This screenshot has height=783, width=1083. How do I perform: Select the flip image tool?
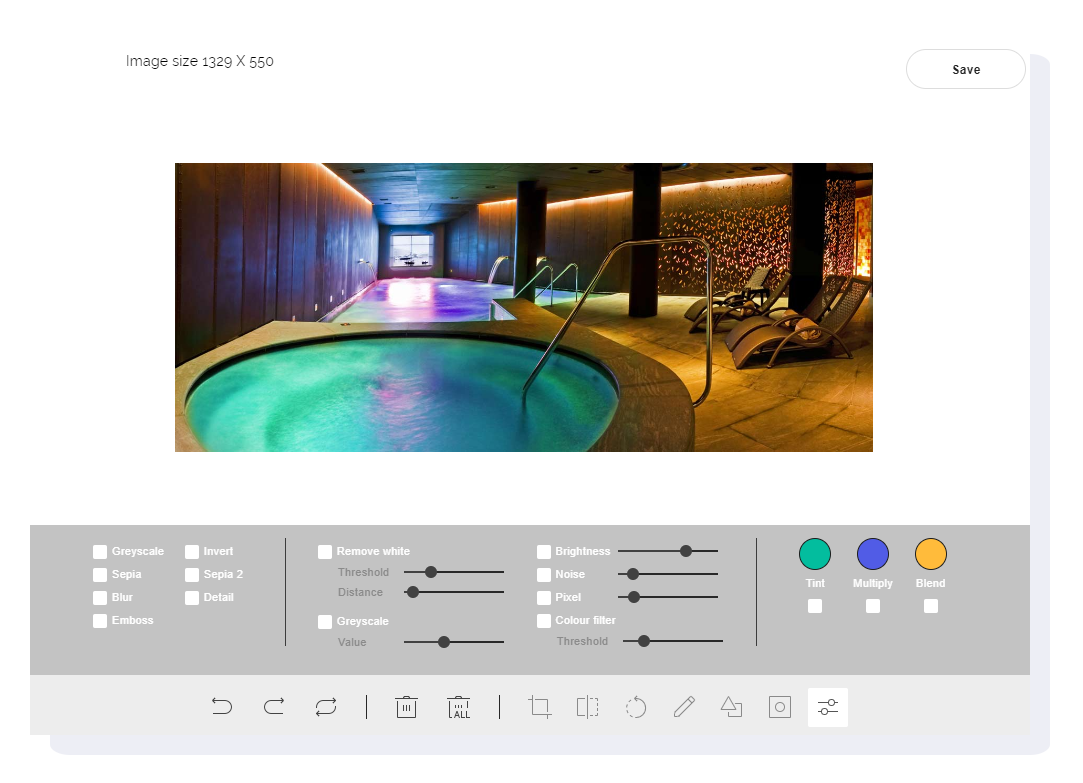[587, 707]
